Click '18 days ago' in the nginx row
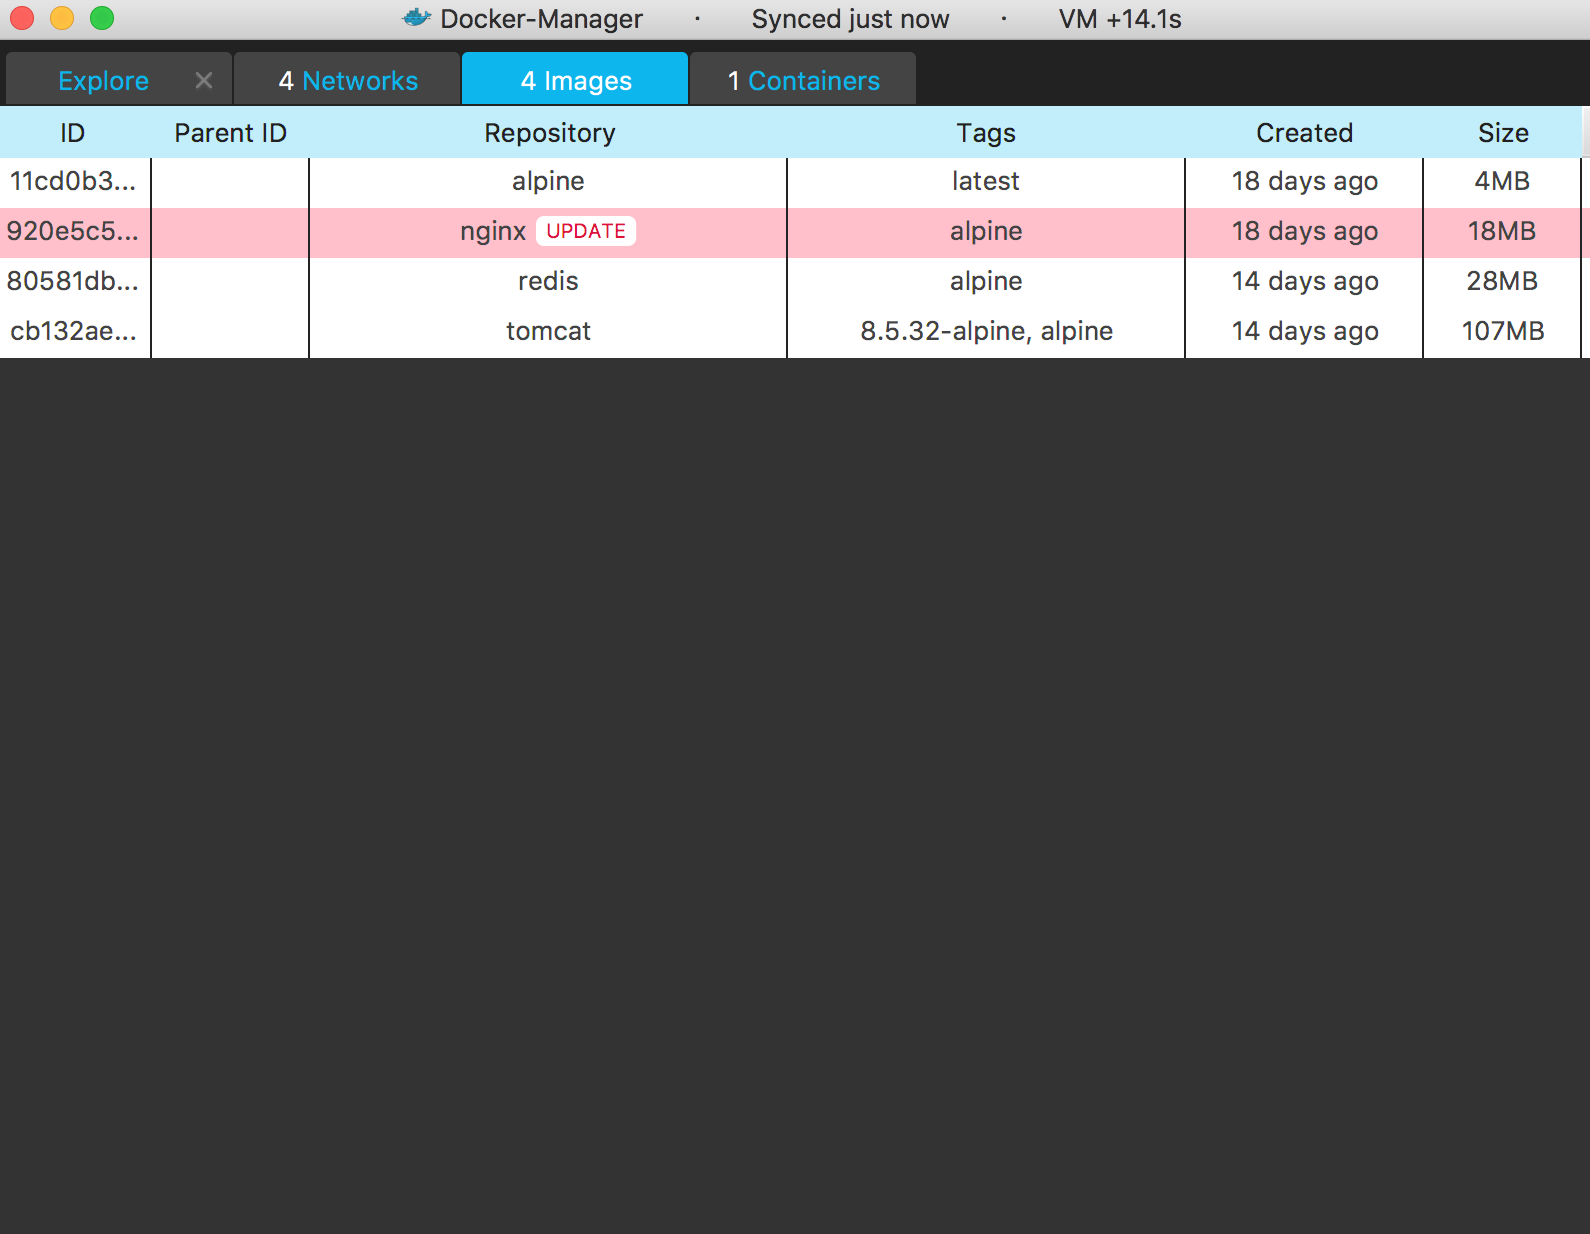 tap(1304, 231)
